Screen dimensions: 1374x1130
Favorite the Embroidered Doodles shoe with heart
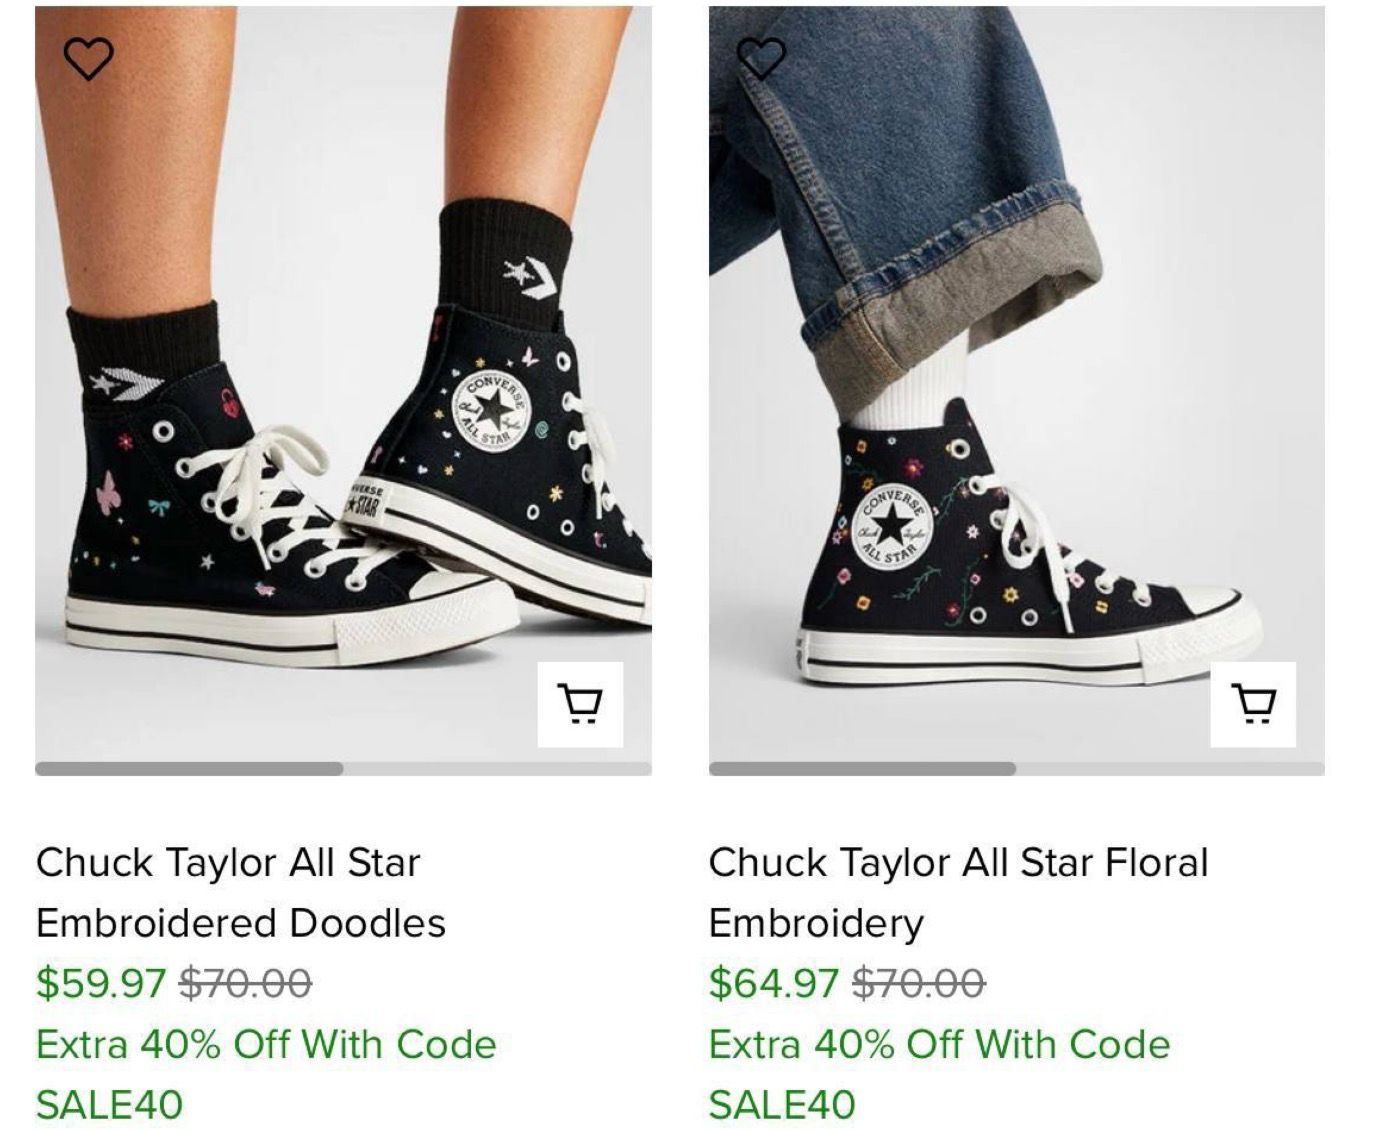click(x=88, y=58)
